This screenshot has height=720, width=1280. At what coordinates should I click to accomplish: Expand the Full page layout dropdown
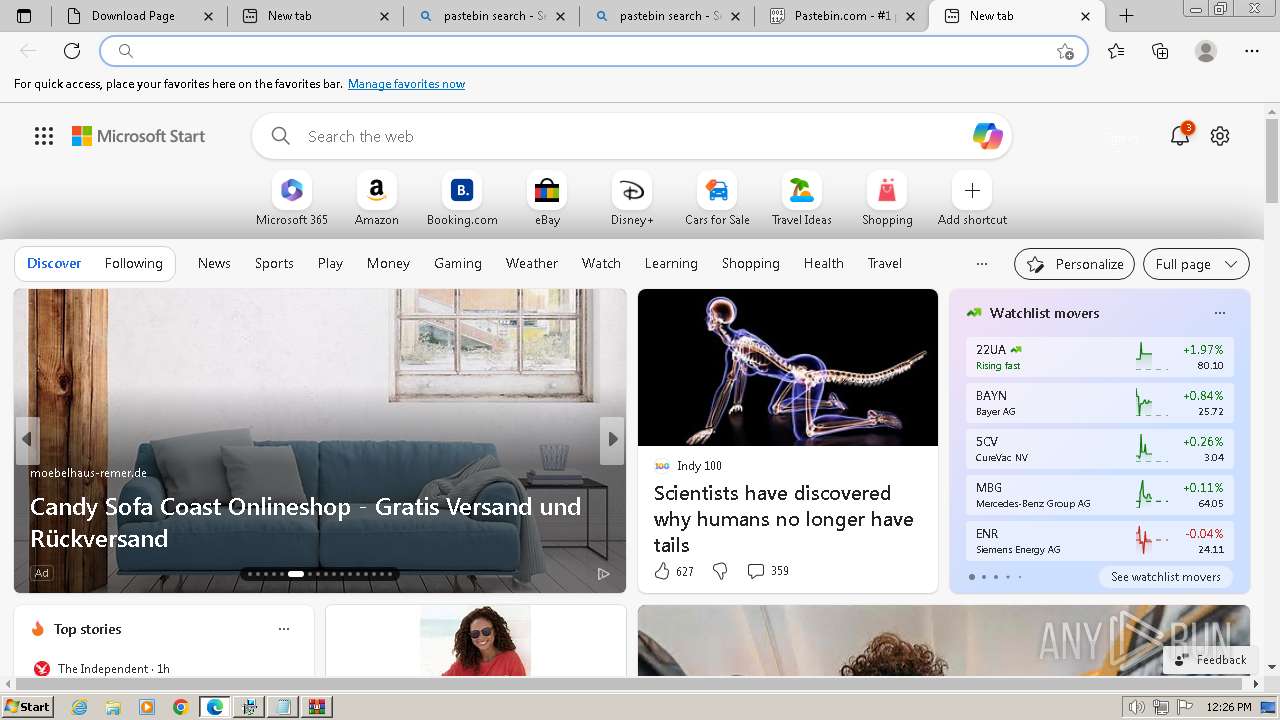(1196, 264)
